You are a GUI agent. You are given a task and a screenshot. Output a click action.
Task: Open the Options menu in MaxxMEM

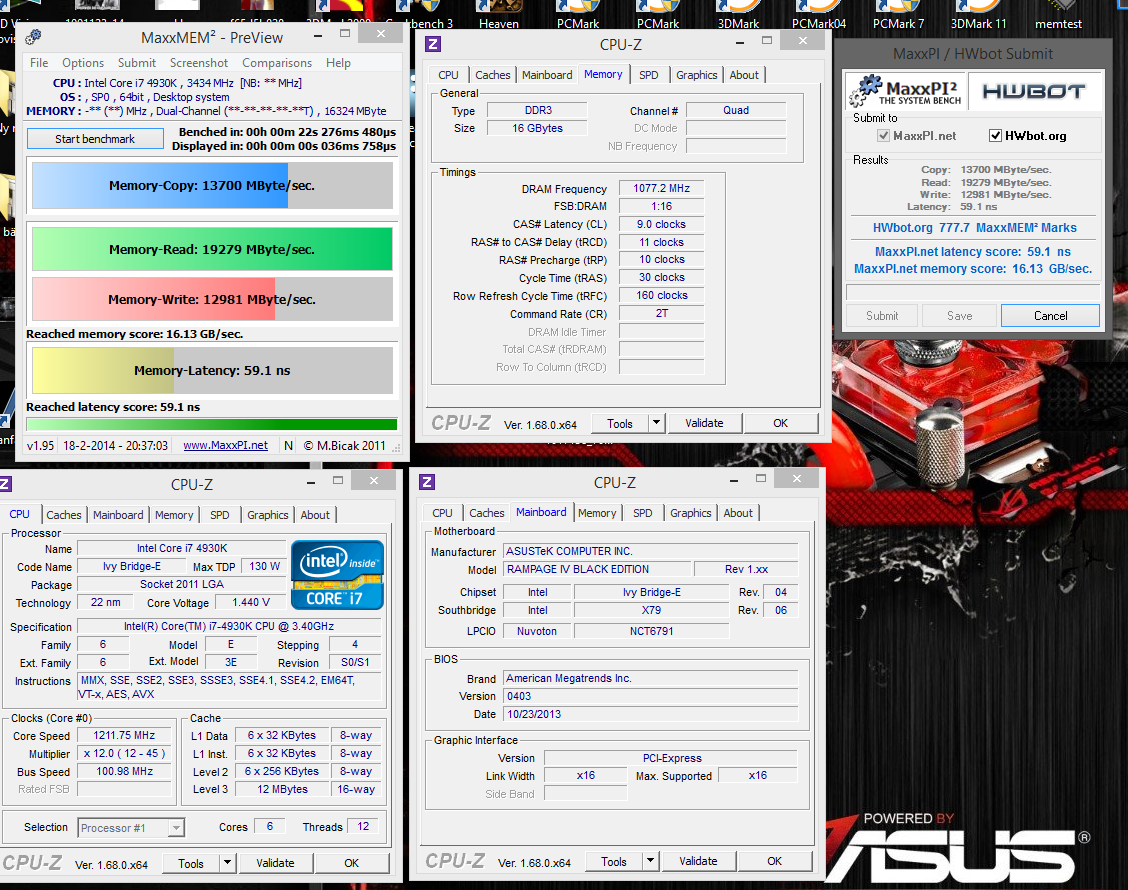[x=83, y=63]
